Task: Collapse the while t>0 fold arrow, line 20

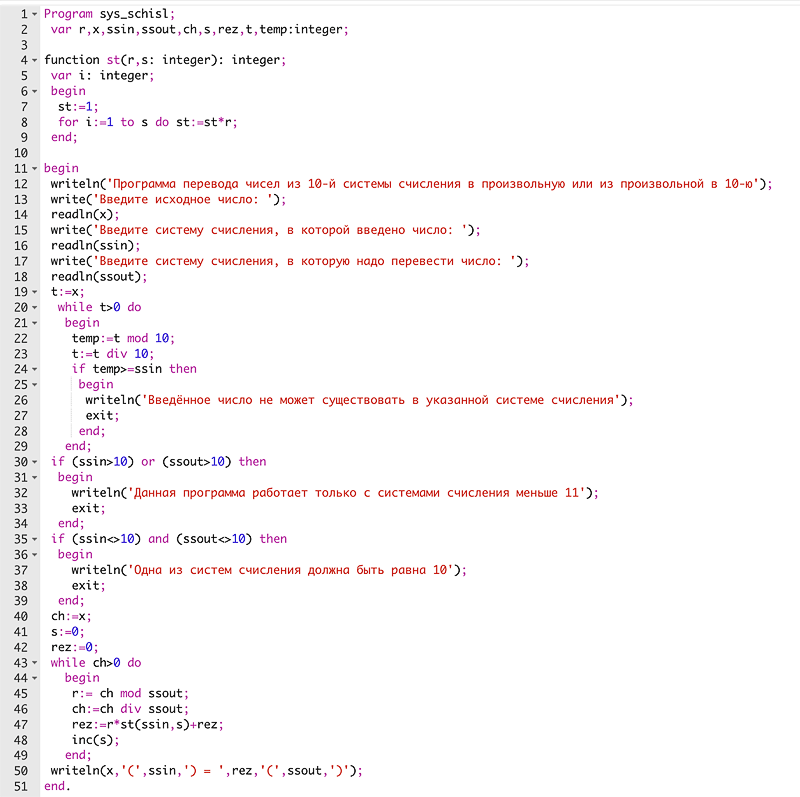Action: pyautogui.click(x=35, y=307)
